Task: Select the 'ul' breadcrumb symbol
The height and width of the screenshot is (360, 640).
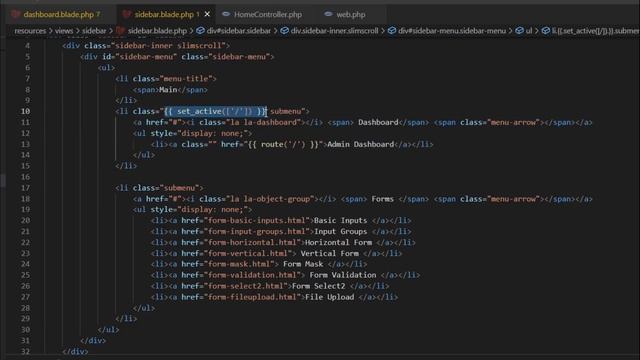Action: [529, 31]
